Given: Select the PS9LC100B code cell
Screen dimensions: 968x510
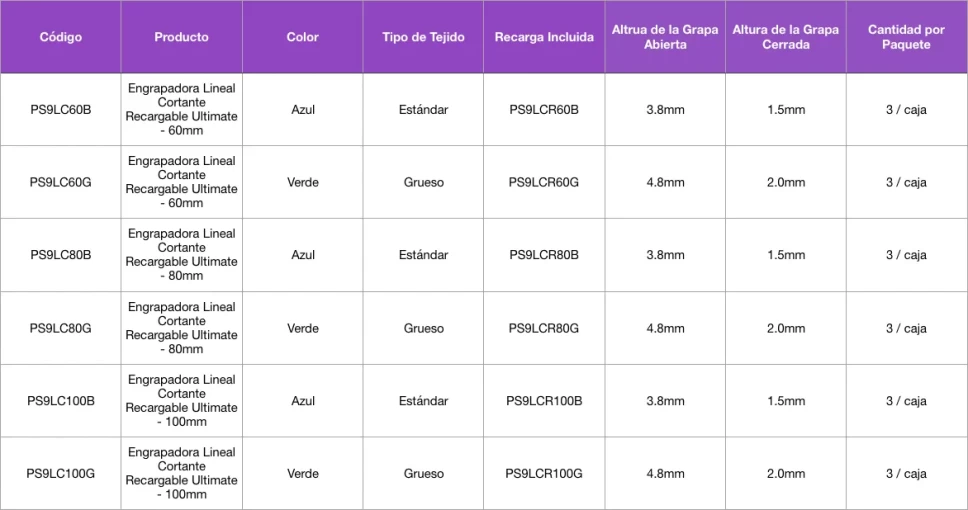Looking at the screenshot, I should 60,401.
